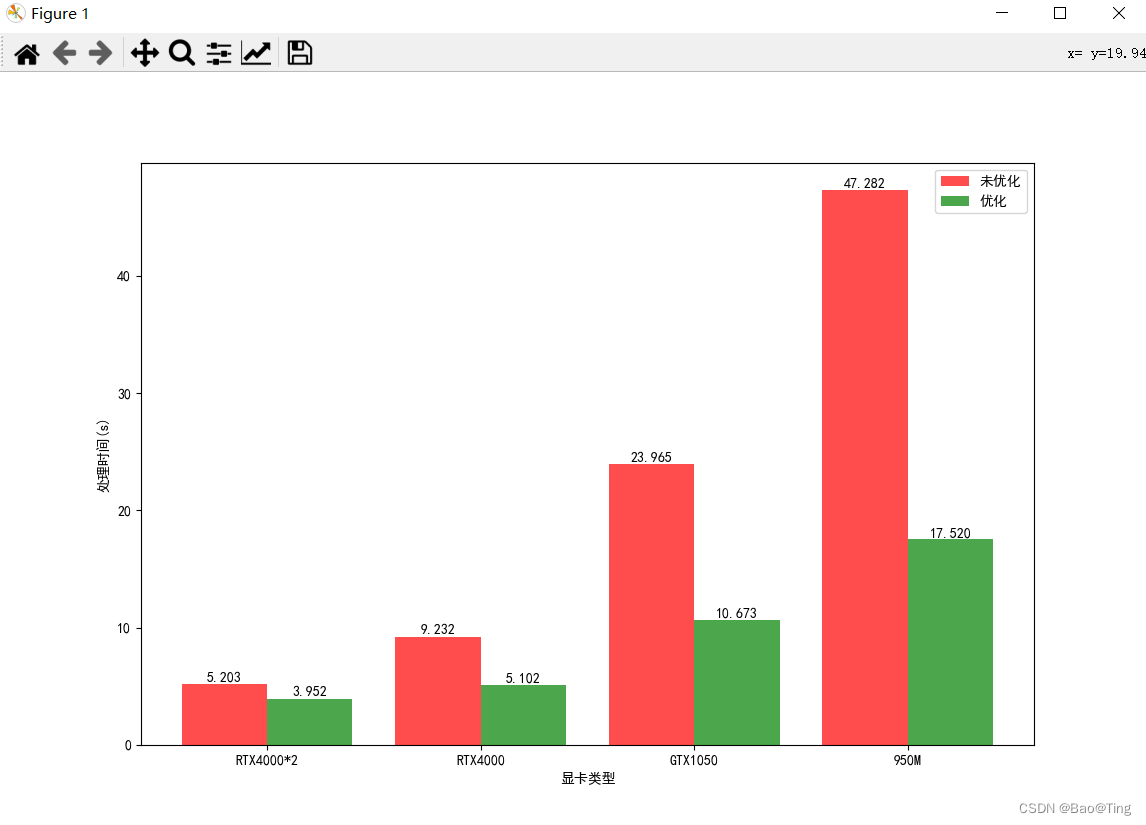
Task: Close the Figure 1 window
Action: (x=1118, y=13)
